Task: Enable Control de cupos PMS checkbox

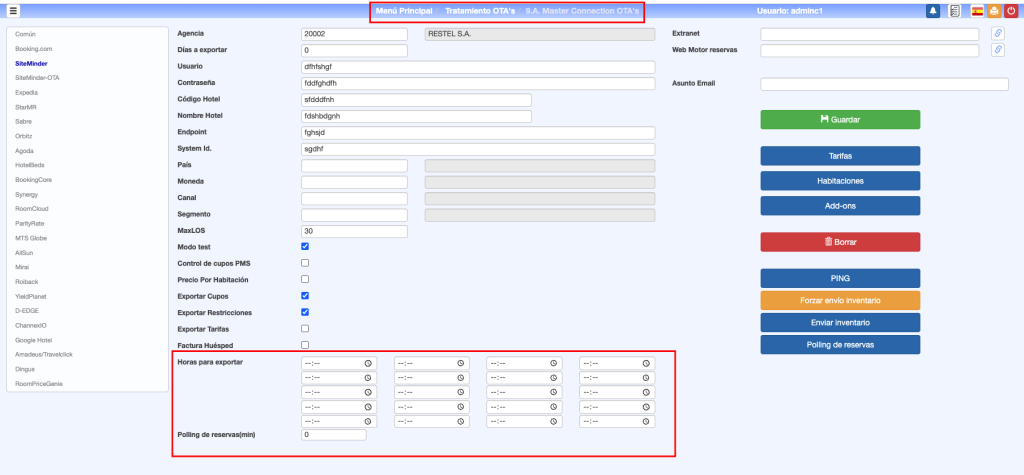Action: tap(305, 263)
